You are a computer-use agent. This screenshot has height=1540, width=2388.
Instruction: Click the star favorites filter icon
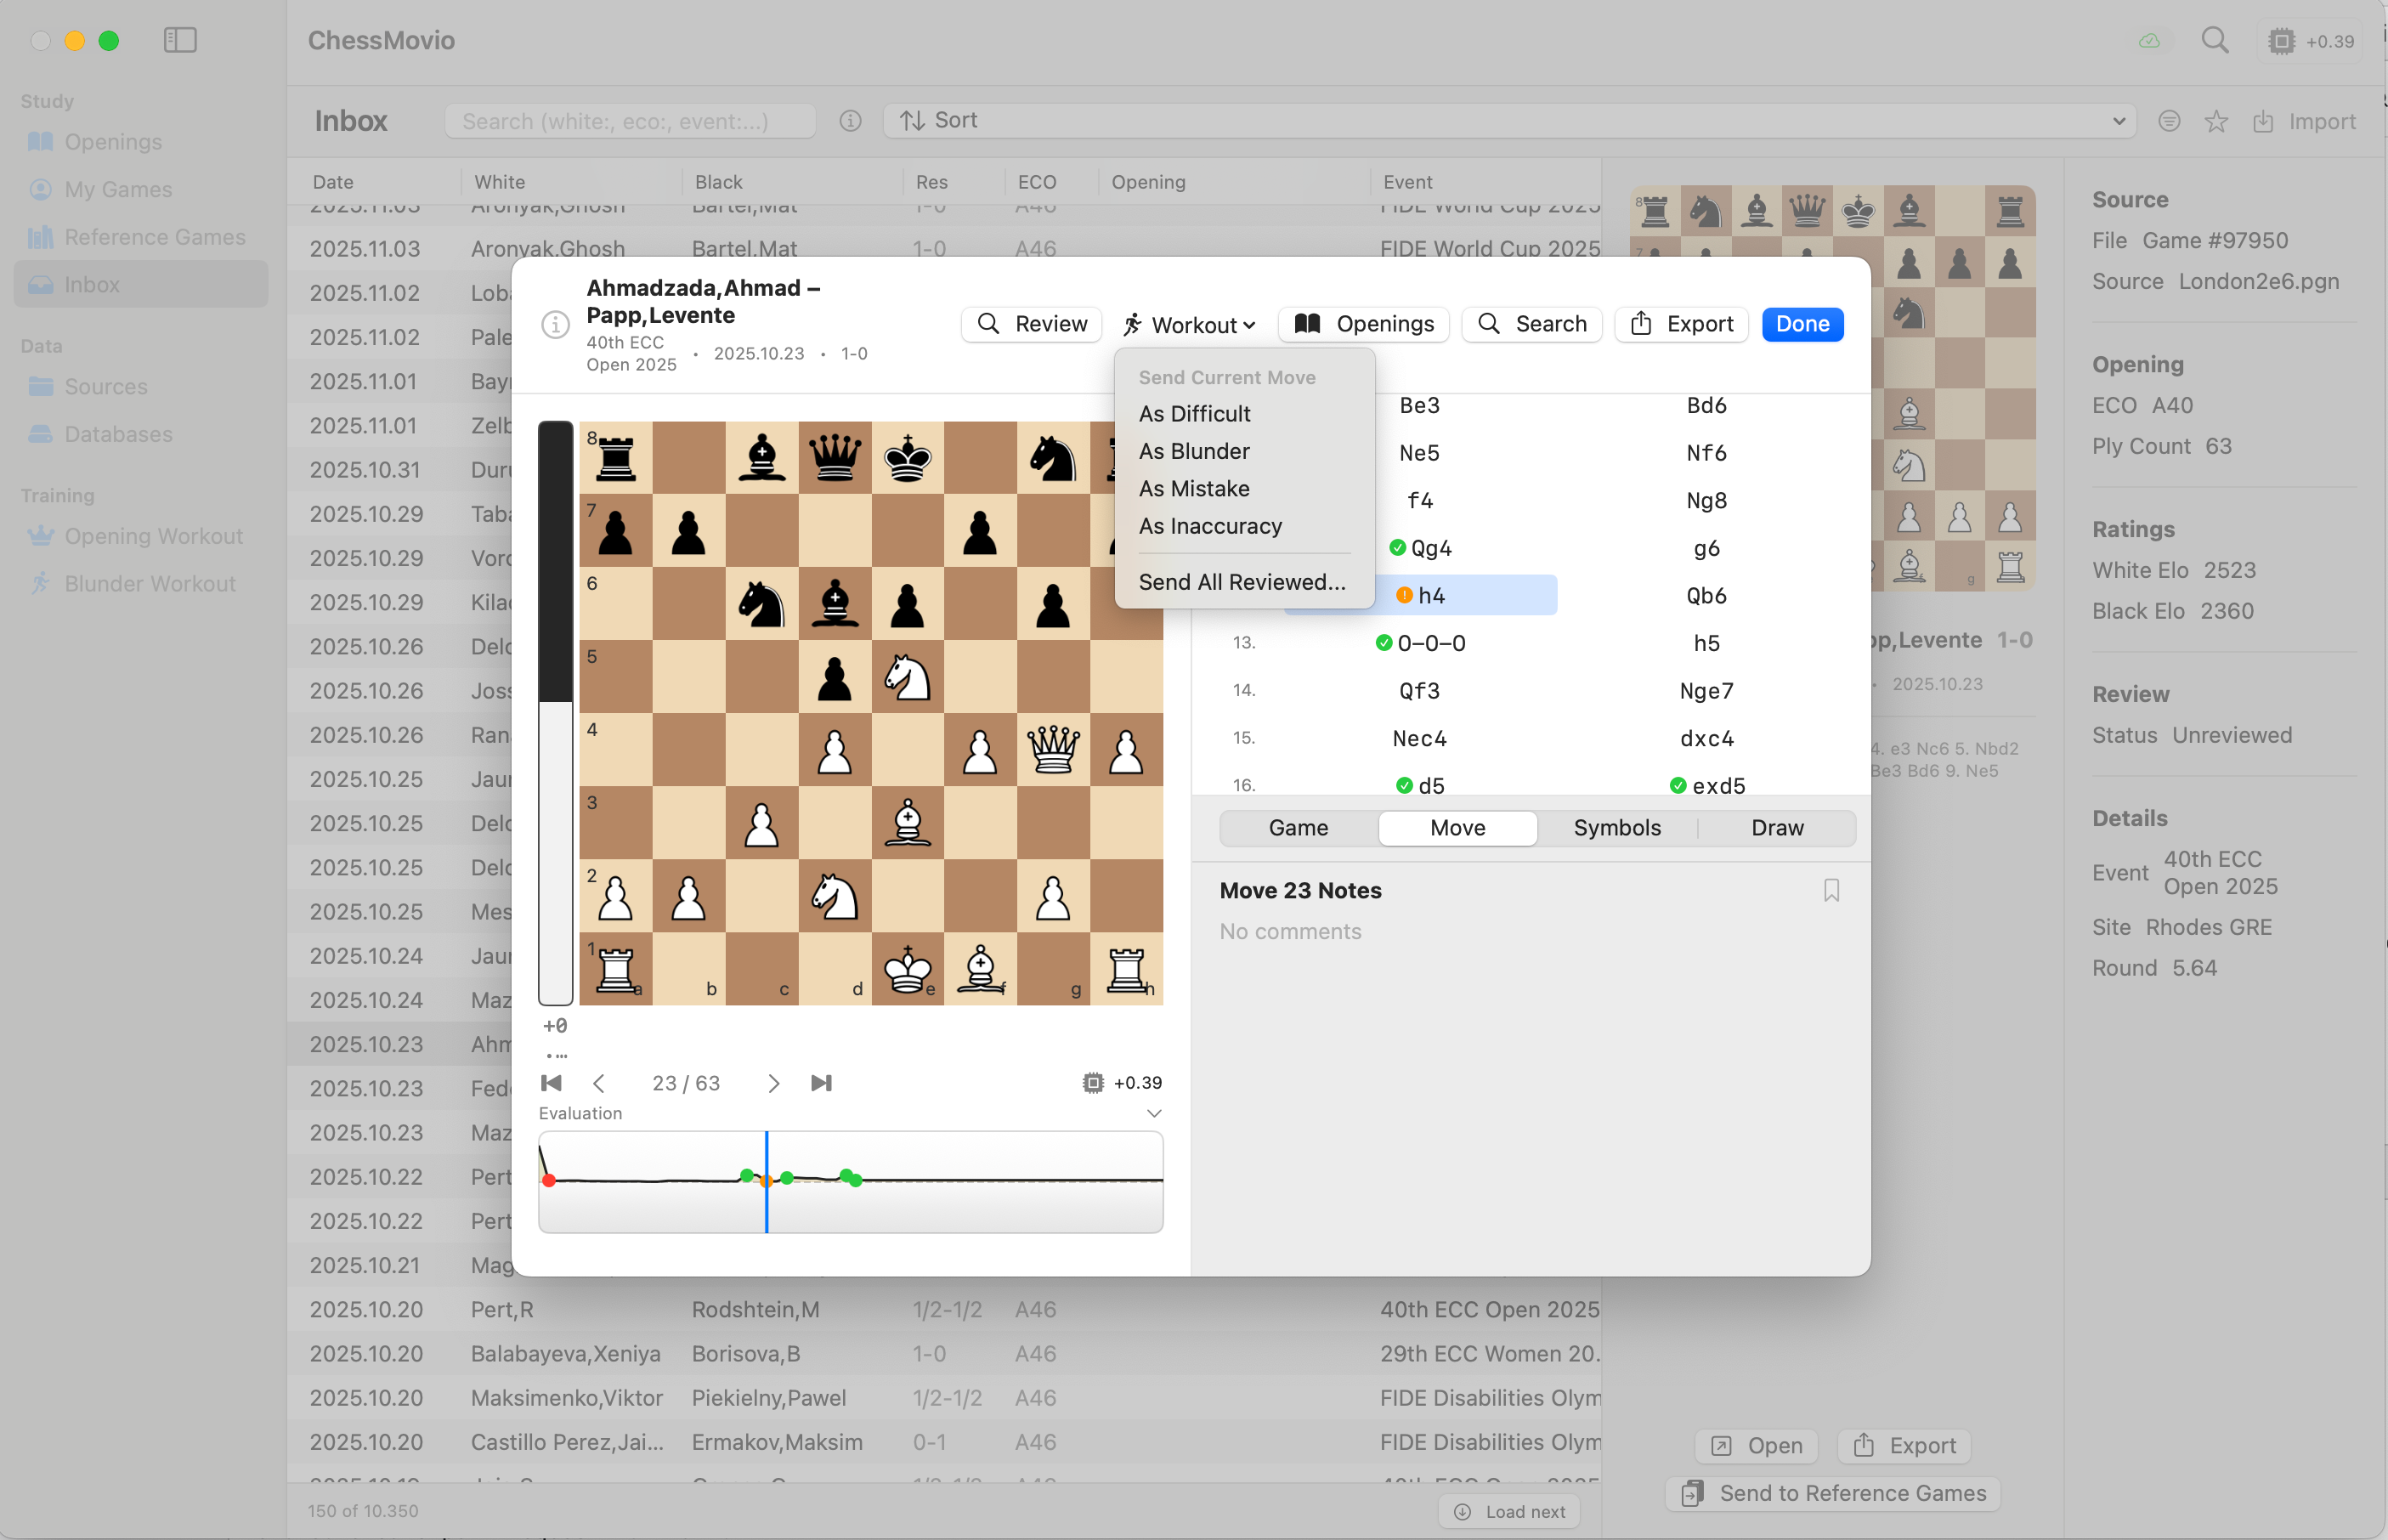point(2216,121)
